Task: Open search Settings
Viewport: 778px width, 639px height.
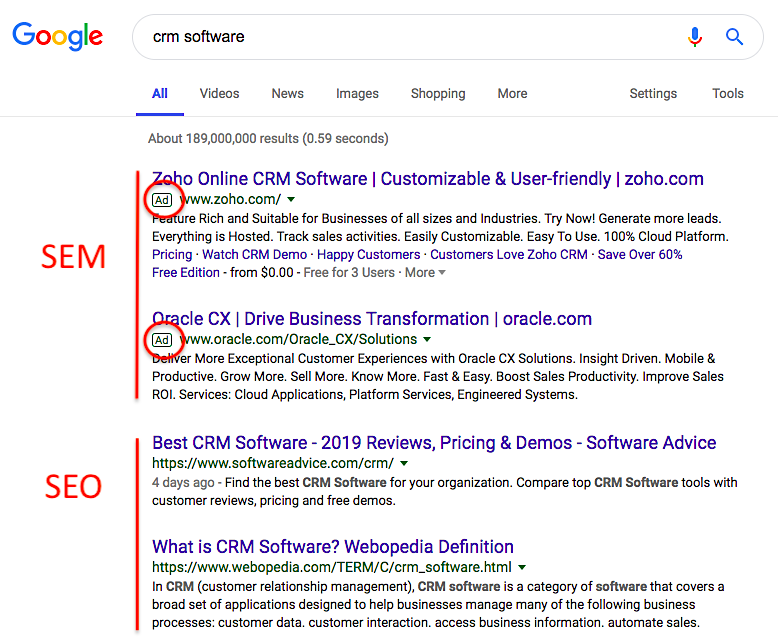Action: [653, 94]
